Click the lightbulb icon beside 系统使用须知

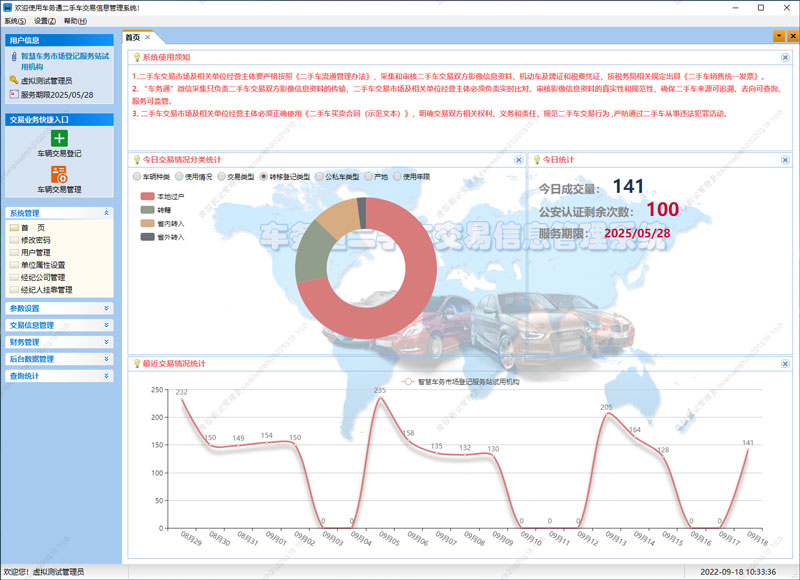[136, 58]
